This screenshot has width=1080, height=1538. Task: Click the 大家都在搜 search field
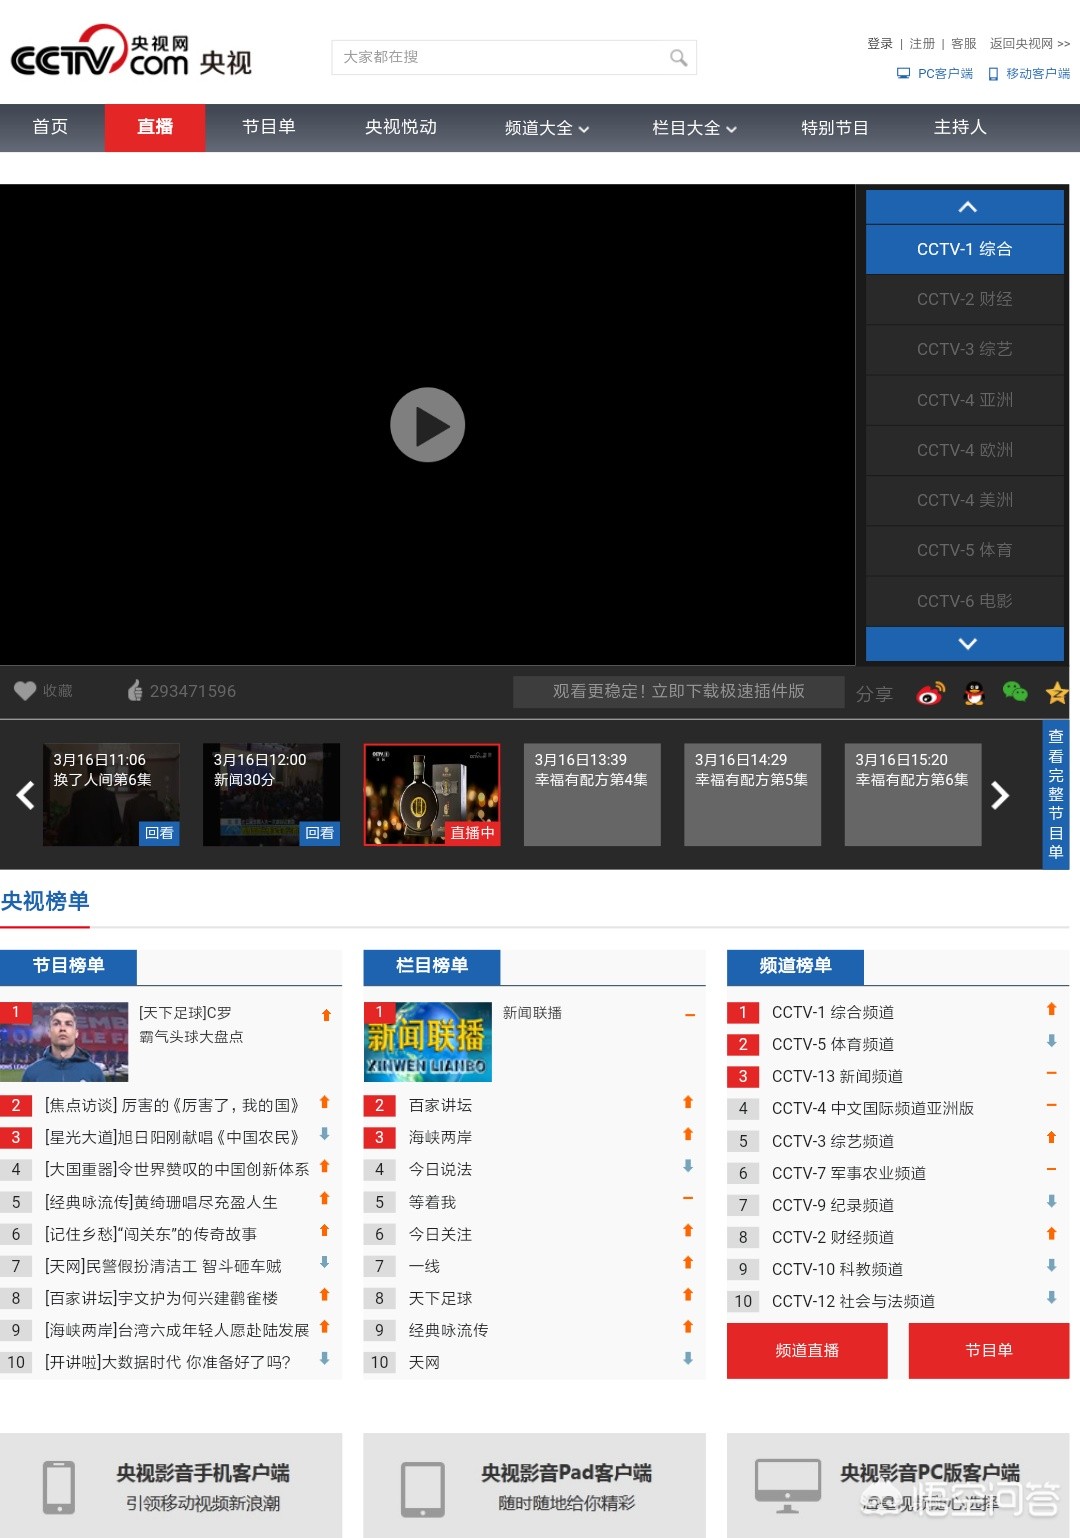500,58
